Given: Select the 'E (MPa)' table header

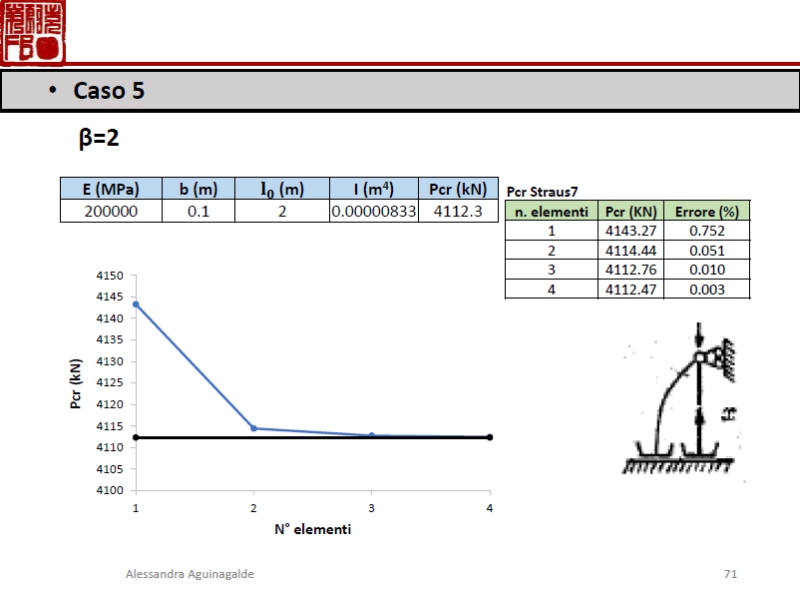Looking at the screenshot, I should (111, 189).
